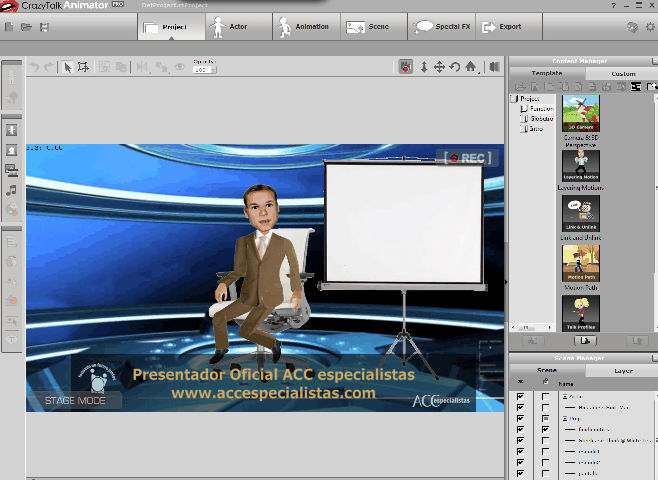The image size is (658, 480).
Task: Click the background settings sidebar icon
Action: click(x=11, y=170)
